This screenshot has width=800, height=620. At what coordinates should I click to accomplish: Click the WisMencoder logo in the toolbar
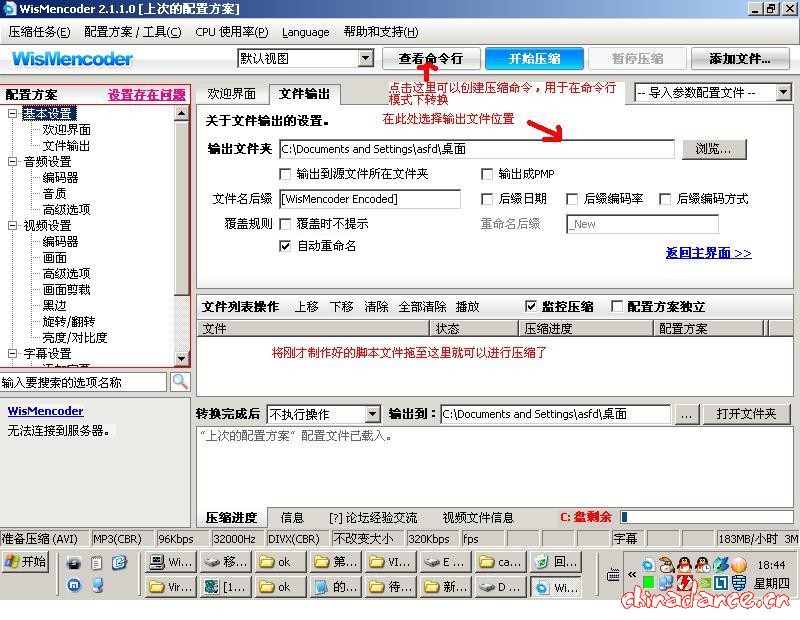point(72,59)
